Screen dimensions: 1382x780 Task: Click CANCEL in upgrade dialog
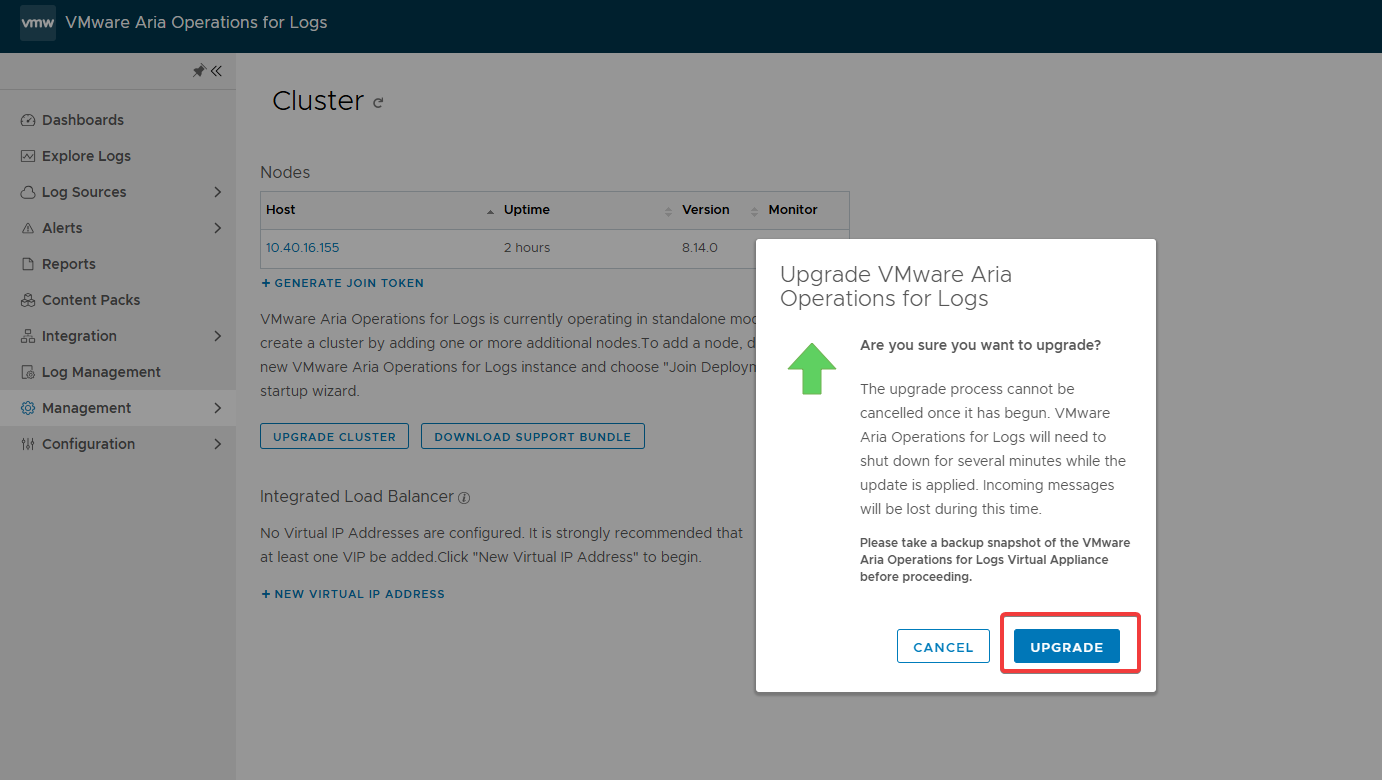(x=943, y=647)
